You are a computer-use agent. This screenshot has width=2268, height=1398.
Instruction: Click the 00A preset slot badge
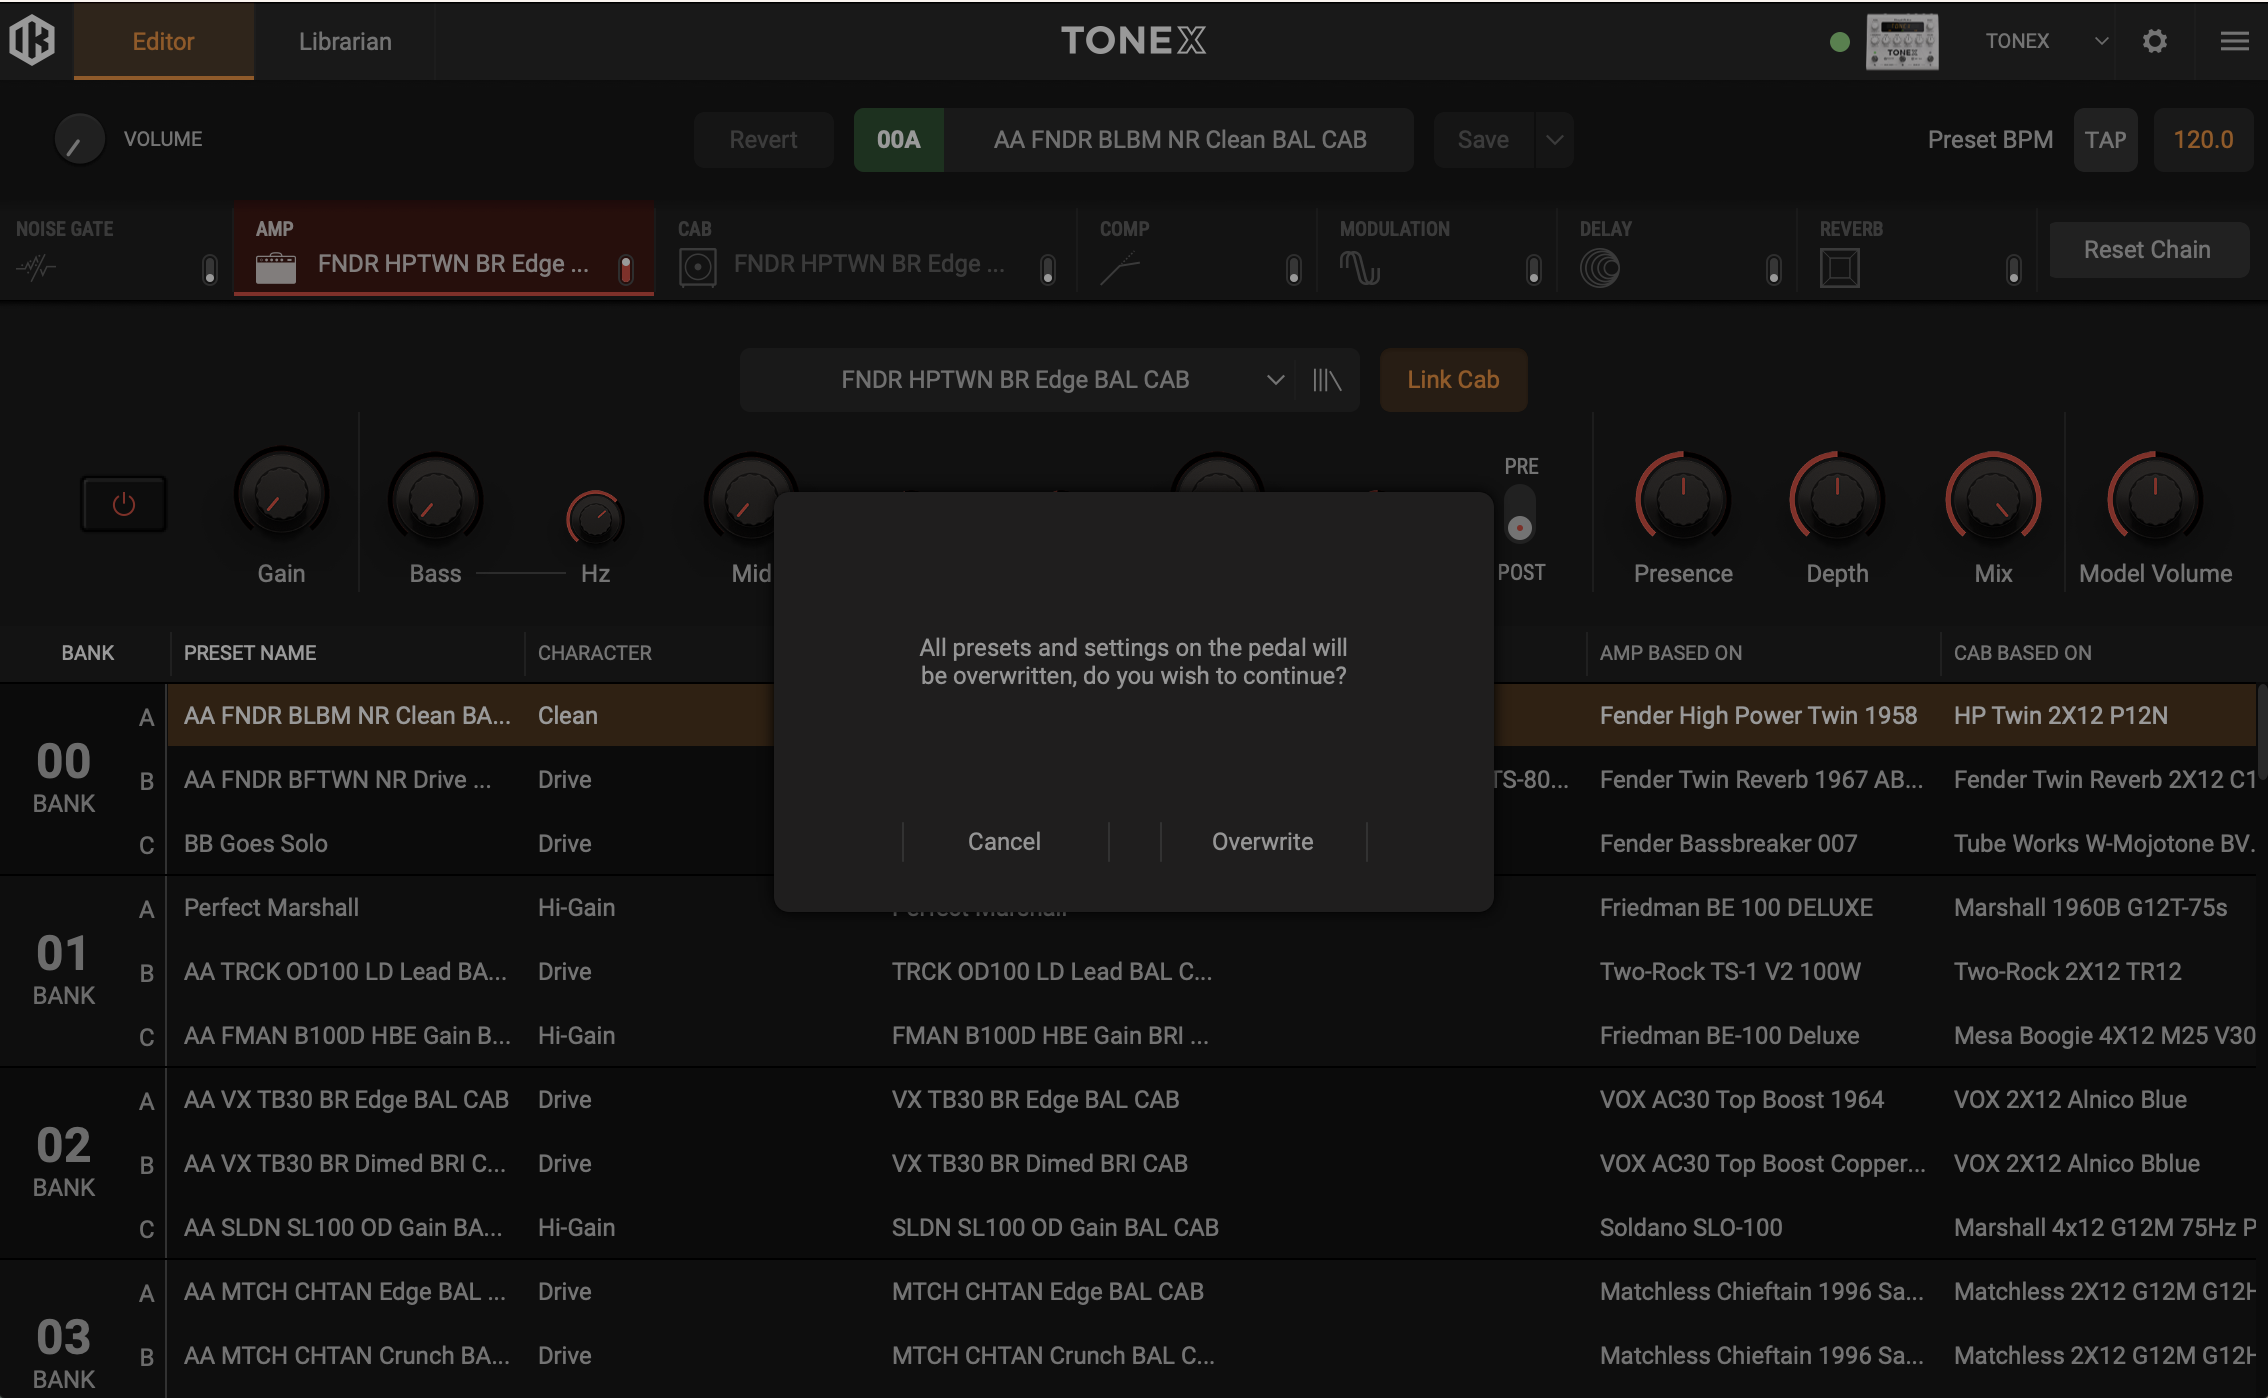coord(898,140)
